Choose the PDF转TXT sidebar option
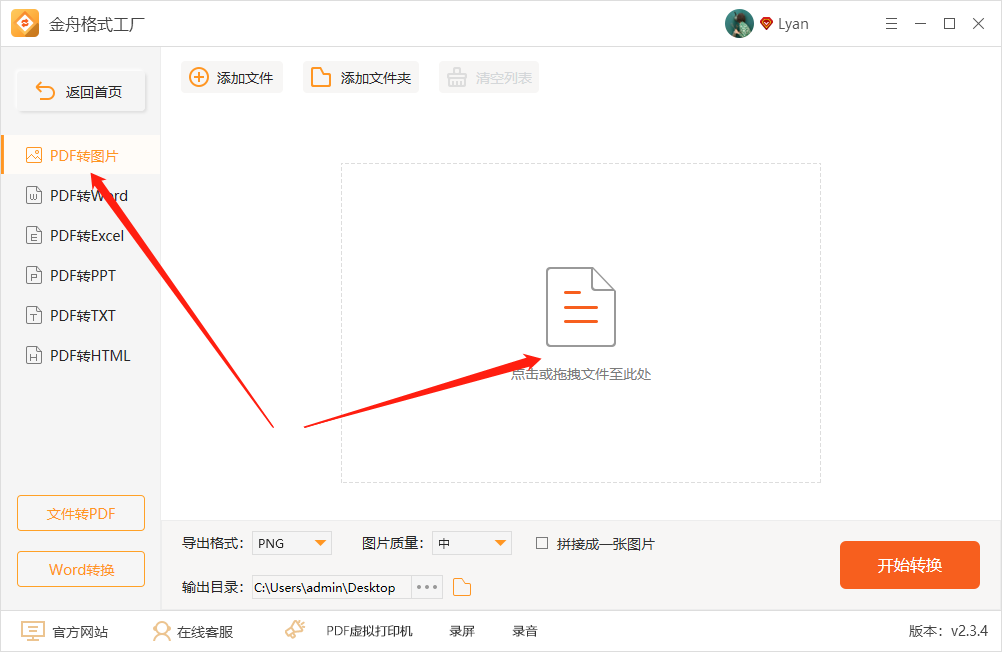The height and width of the screenshot is (652, 1002). (33, 315)
